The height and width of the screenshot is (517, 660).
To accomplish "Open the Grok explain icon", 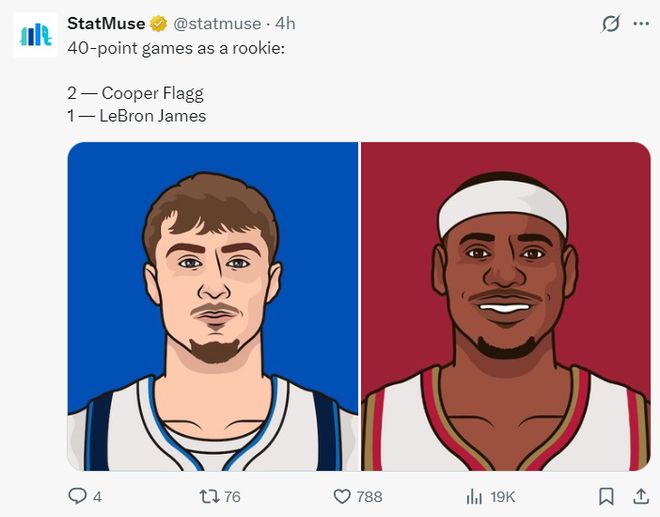I will [x=610, y=23].
